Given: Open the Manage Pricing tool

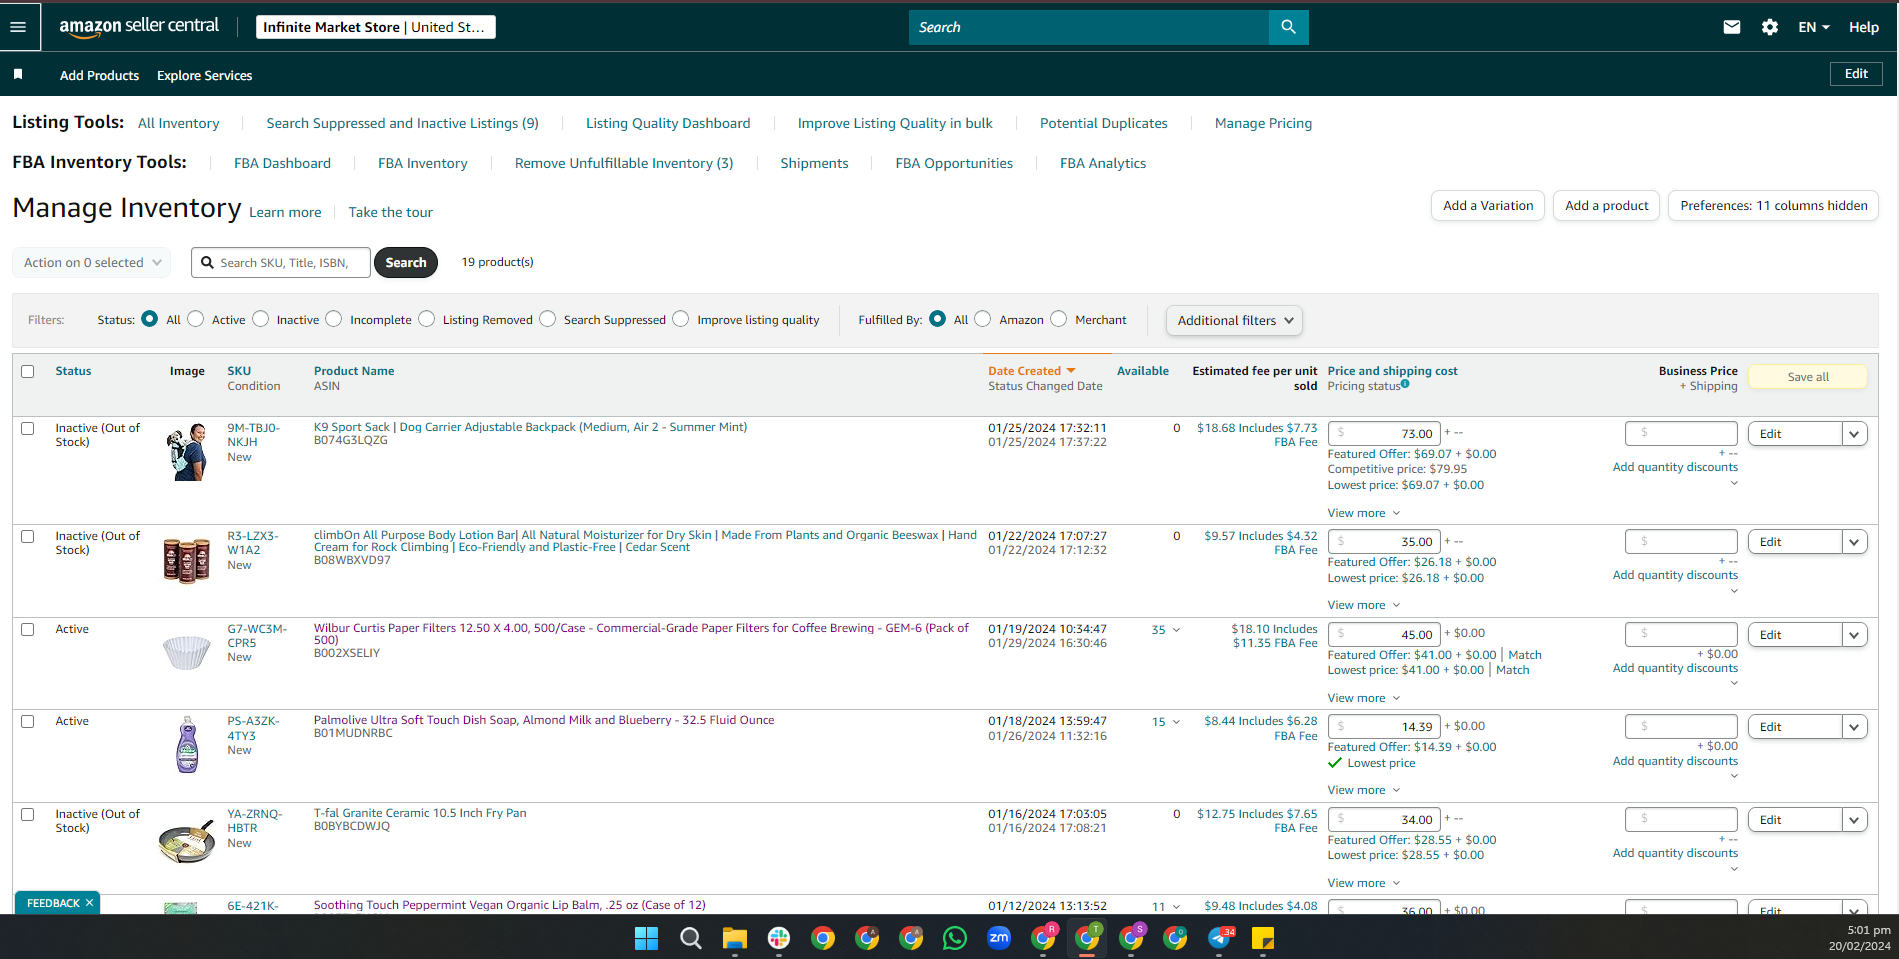Looking at the screenshot, I should tap(1263, 123).
